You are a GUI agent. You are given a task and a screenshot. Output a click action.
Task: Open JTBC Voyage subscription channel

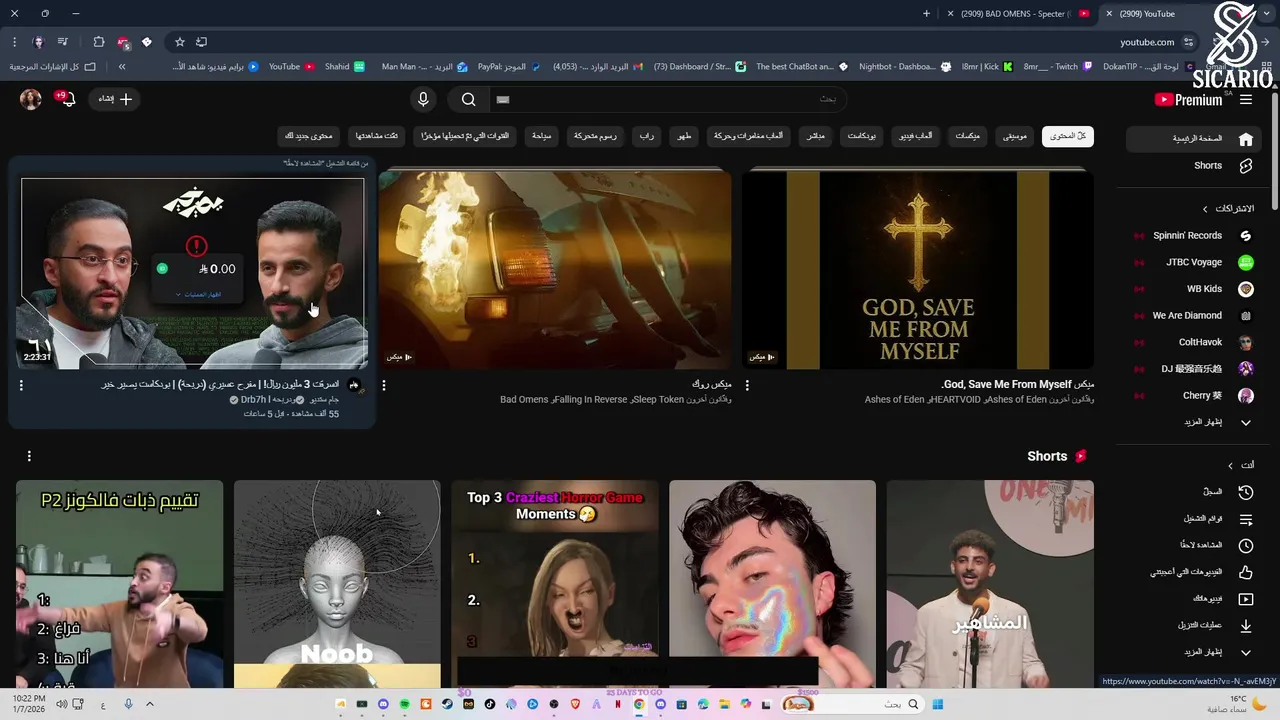click(1191, 262)
